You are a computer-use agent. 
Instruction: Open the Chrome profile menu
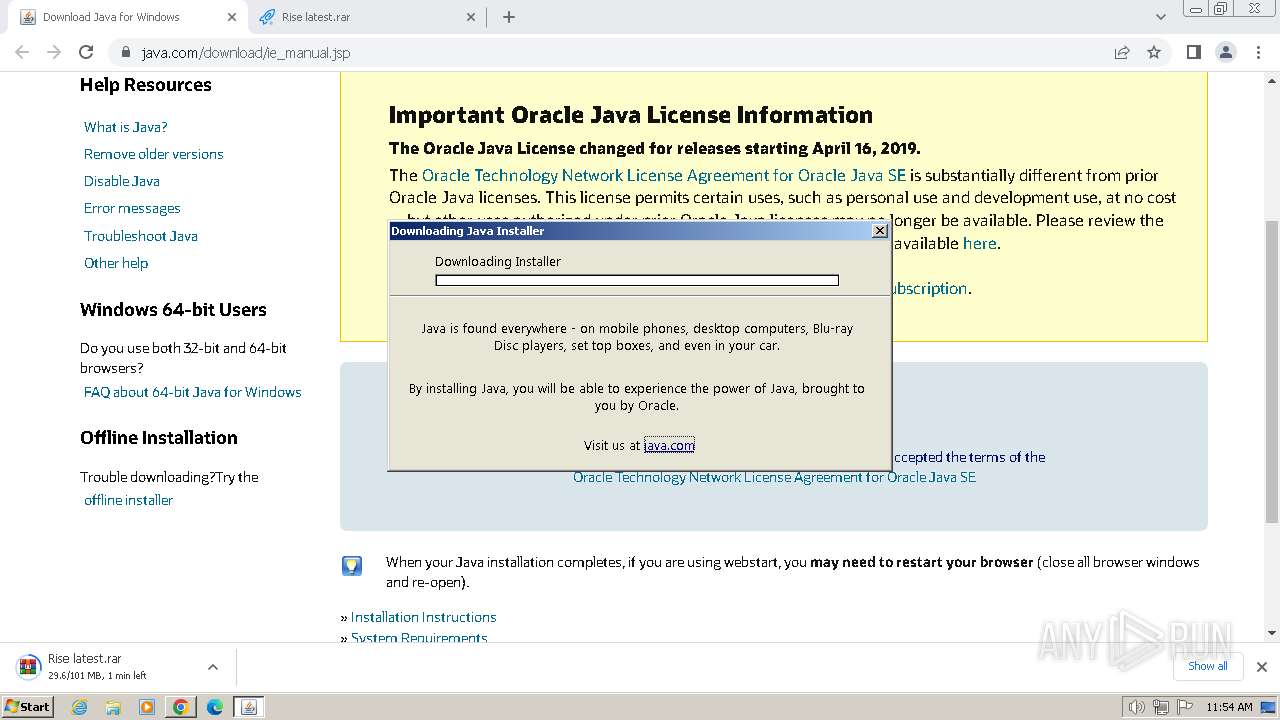coord(1226,52)
